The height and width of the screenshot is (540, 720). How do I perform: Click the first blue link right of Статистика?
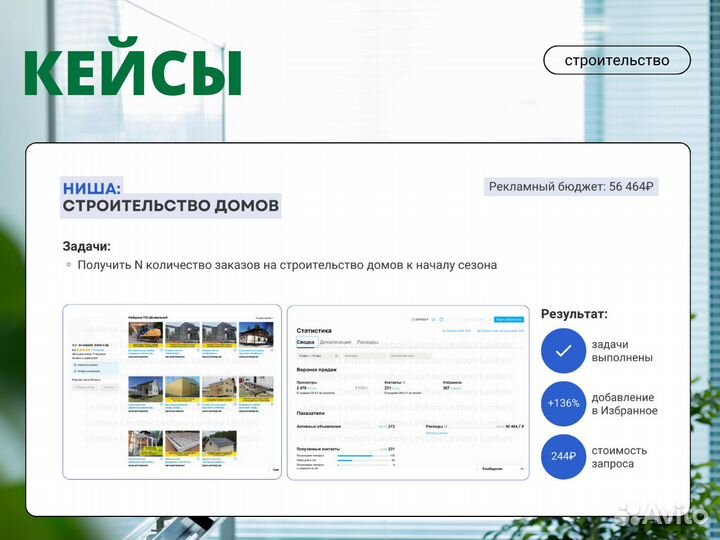tap(456, 331)
